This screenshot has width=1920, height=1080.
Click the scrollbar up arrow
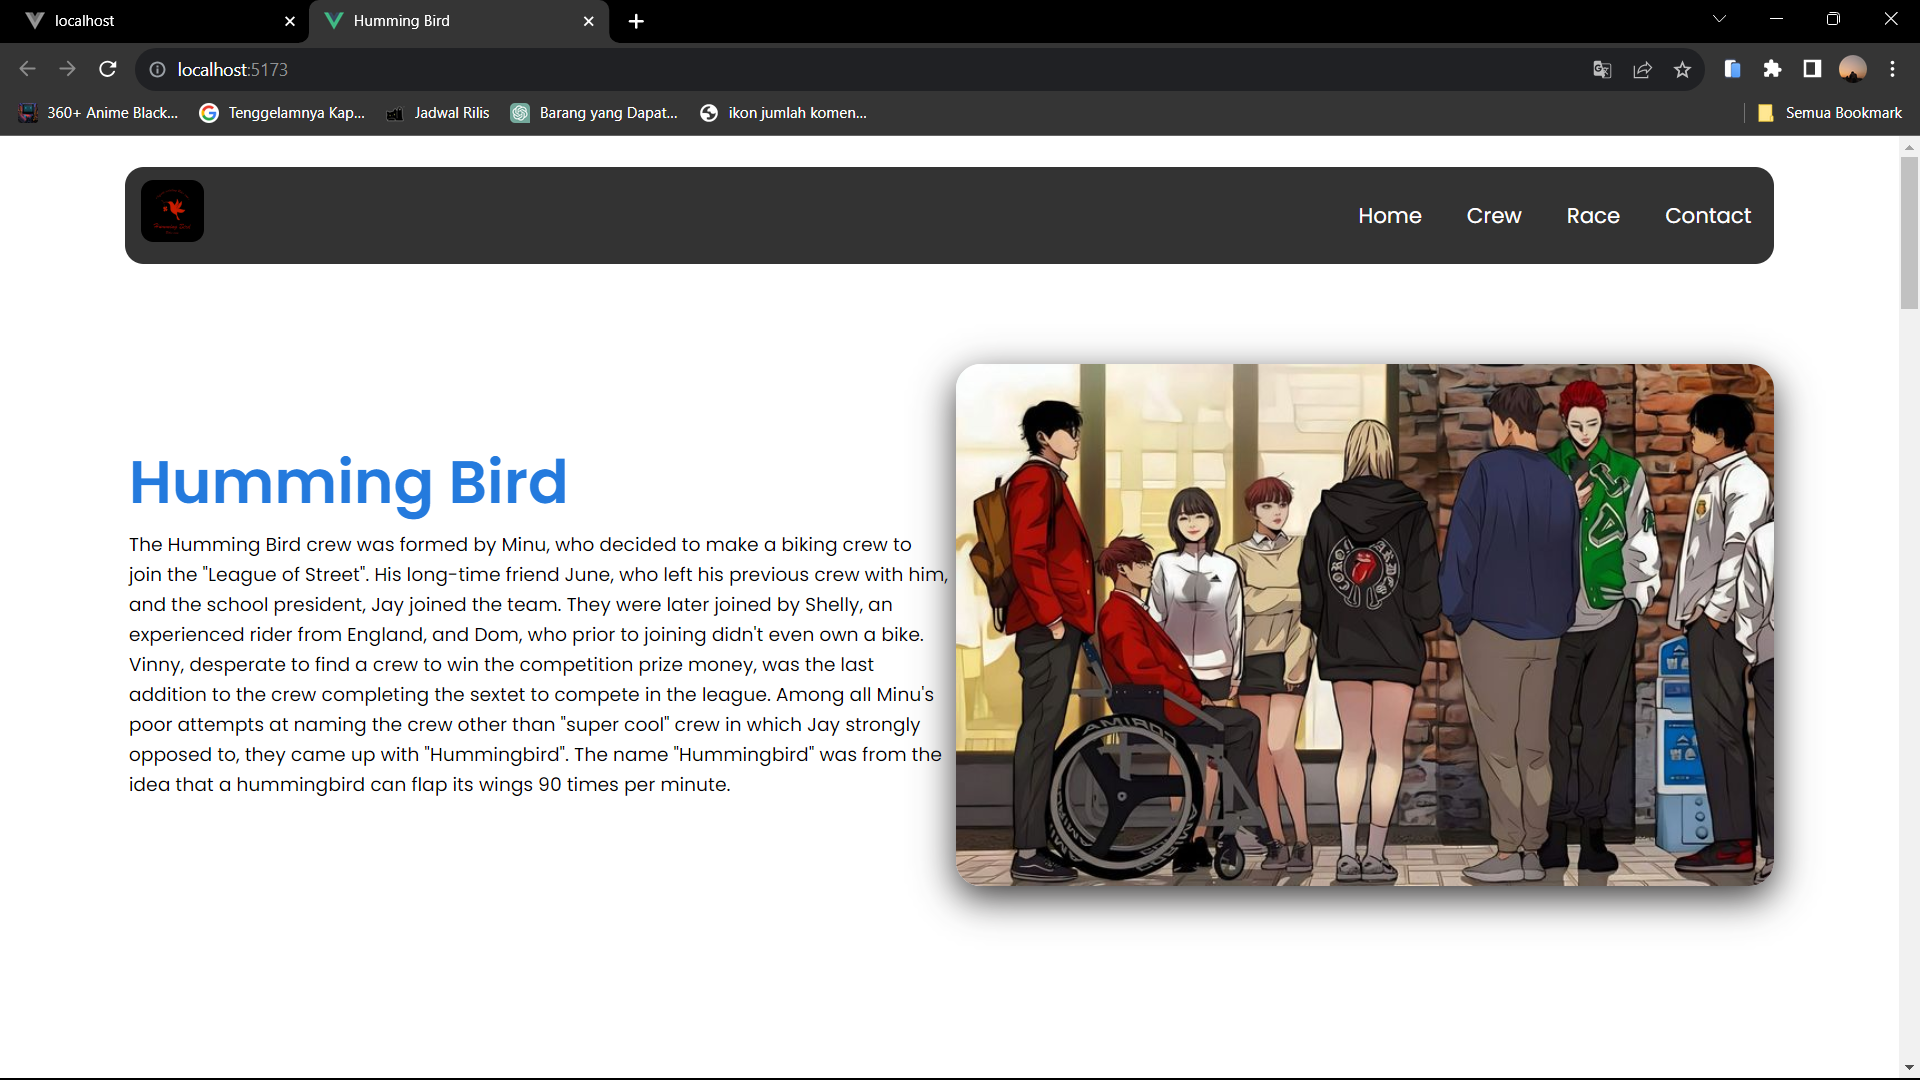tap(1910, 147)
